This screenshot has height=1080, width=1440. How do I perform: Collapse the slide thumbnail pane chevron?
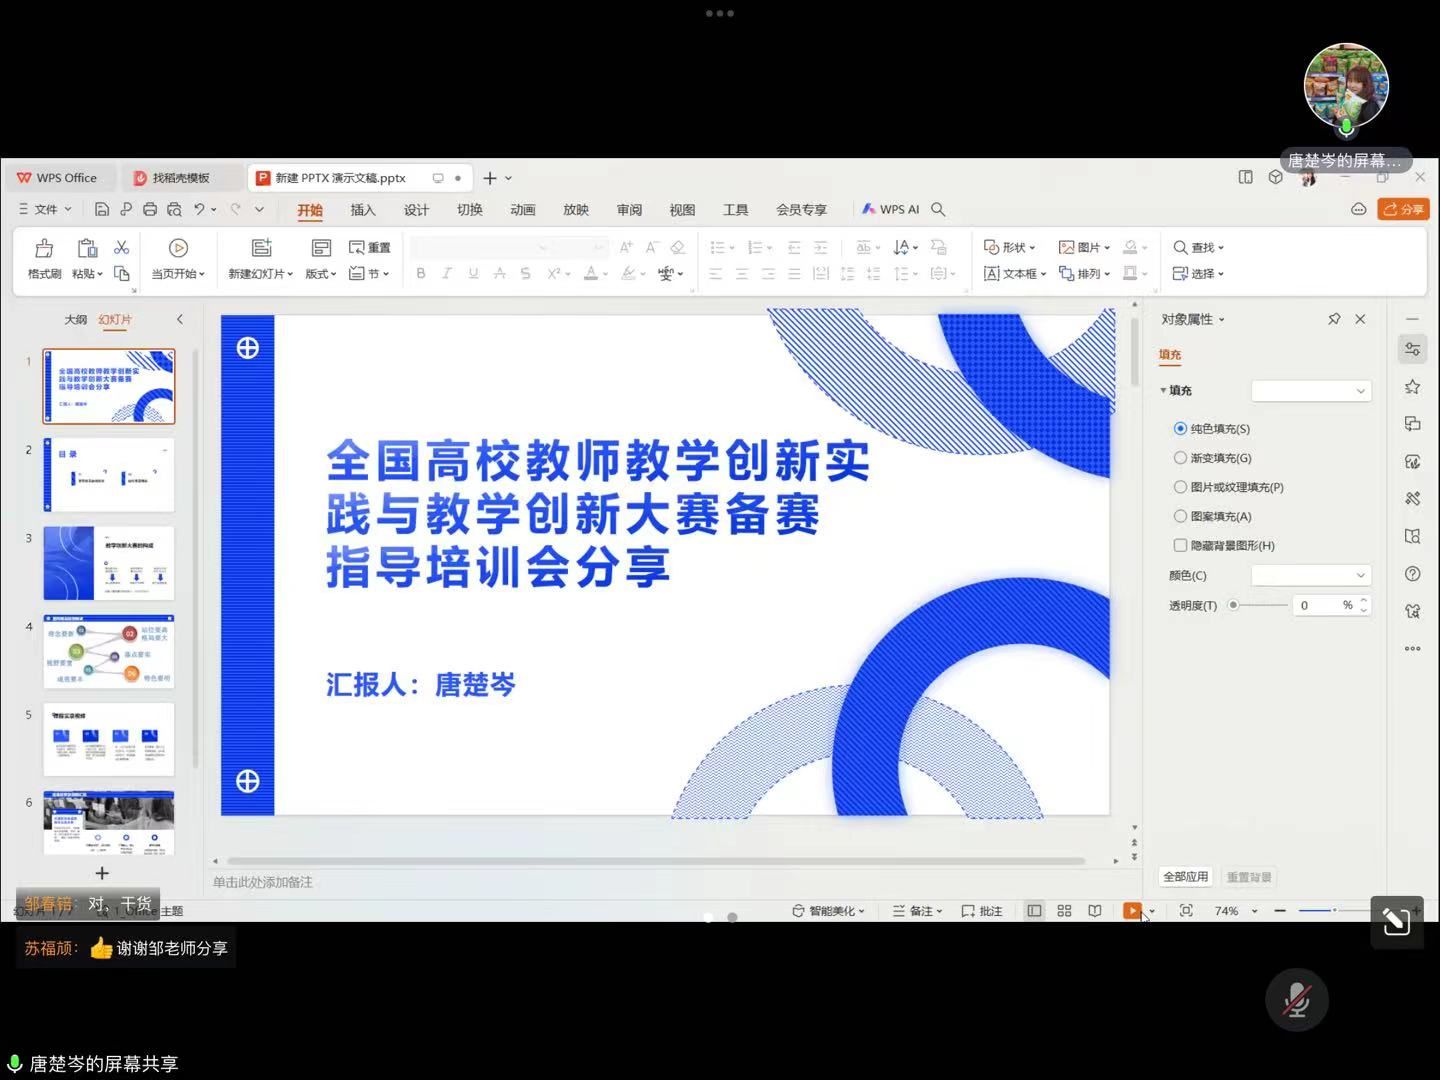tap(180, 320)
